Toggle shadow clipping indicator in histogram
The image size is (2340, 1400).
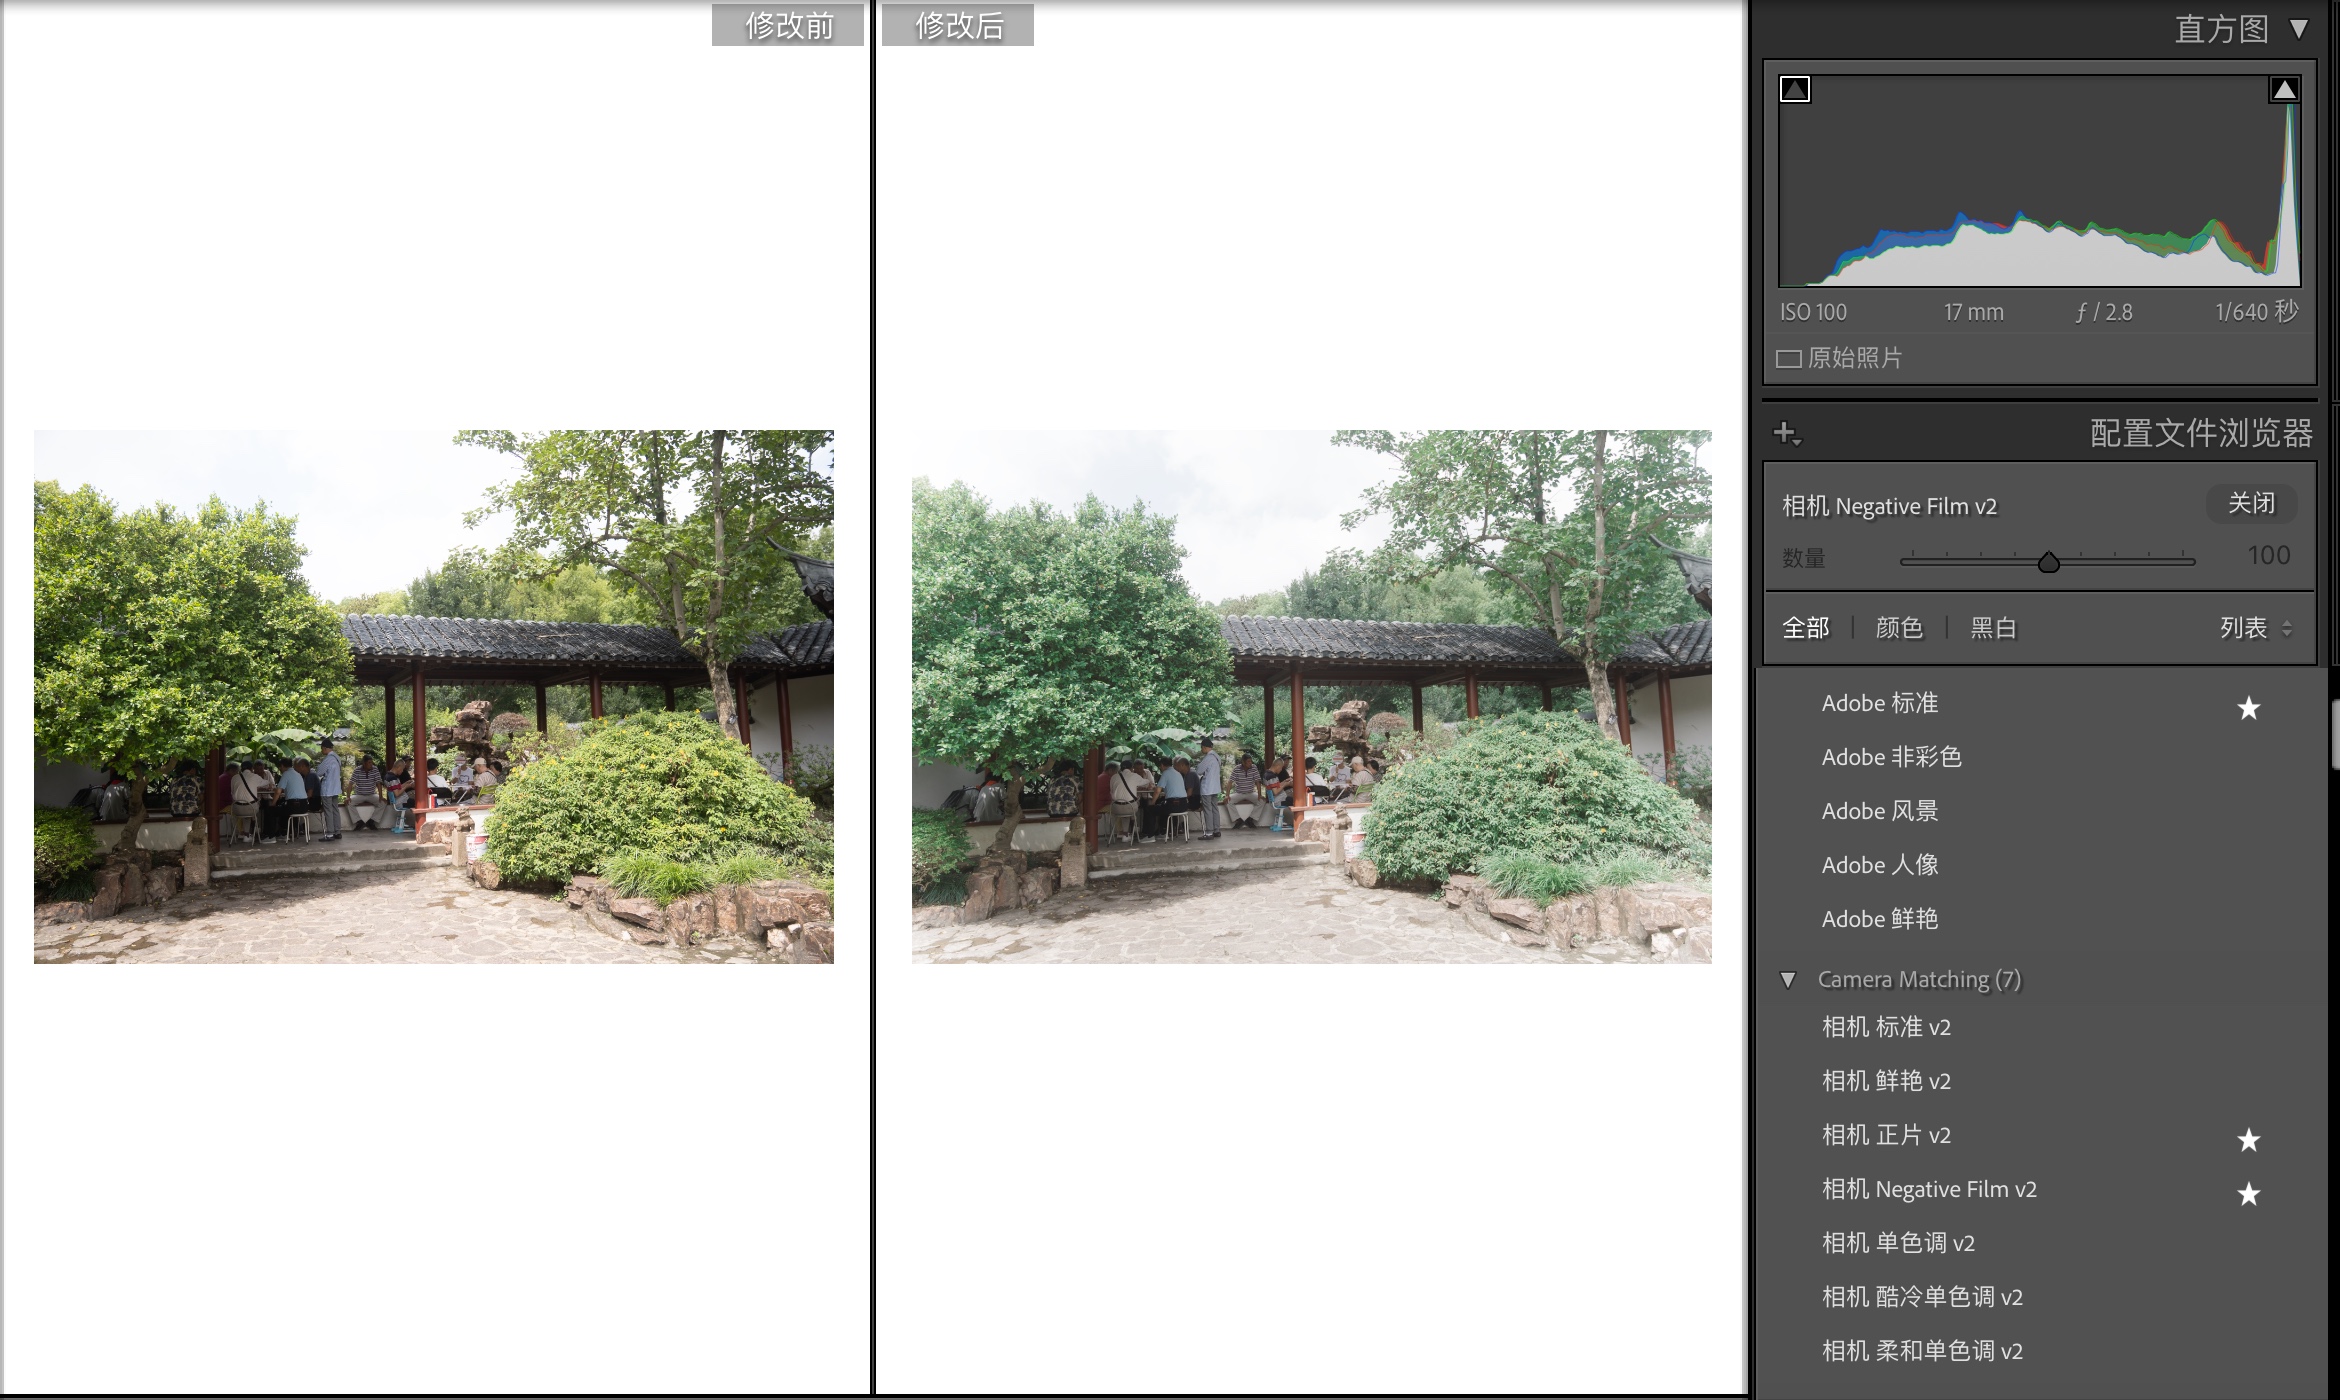click(1795, 90)
